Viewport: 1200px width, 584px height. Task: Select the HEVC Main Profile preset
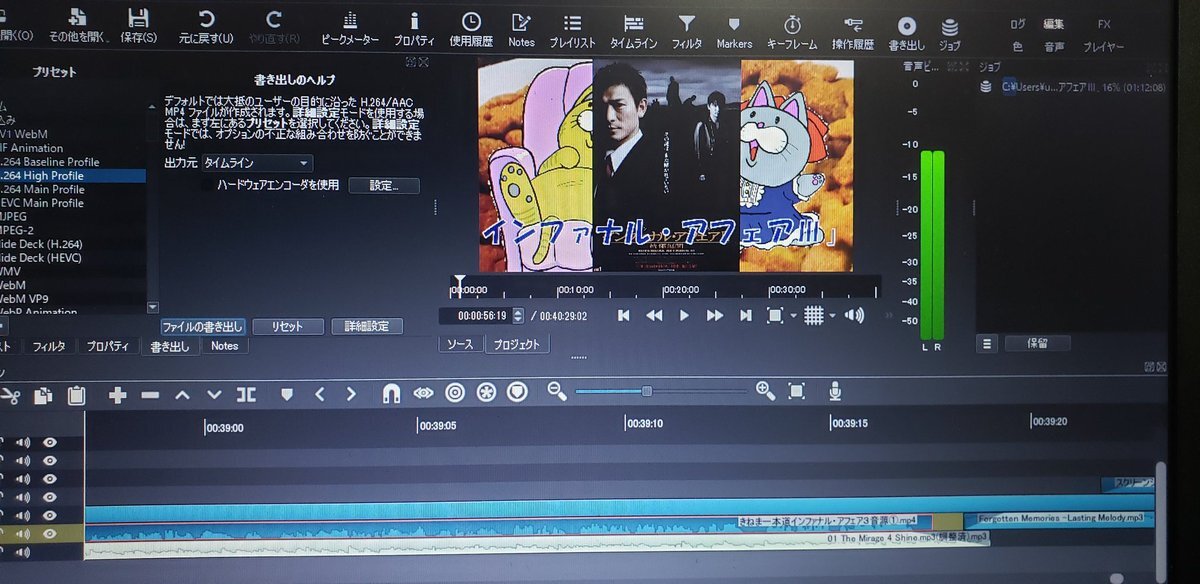point(42,203)
